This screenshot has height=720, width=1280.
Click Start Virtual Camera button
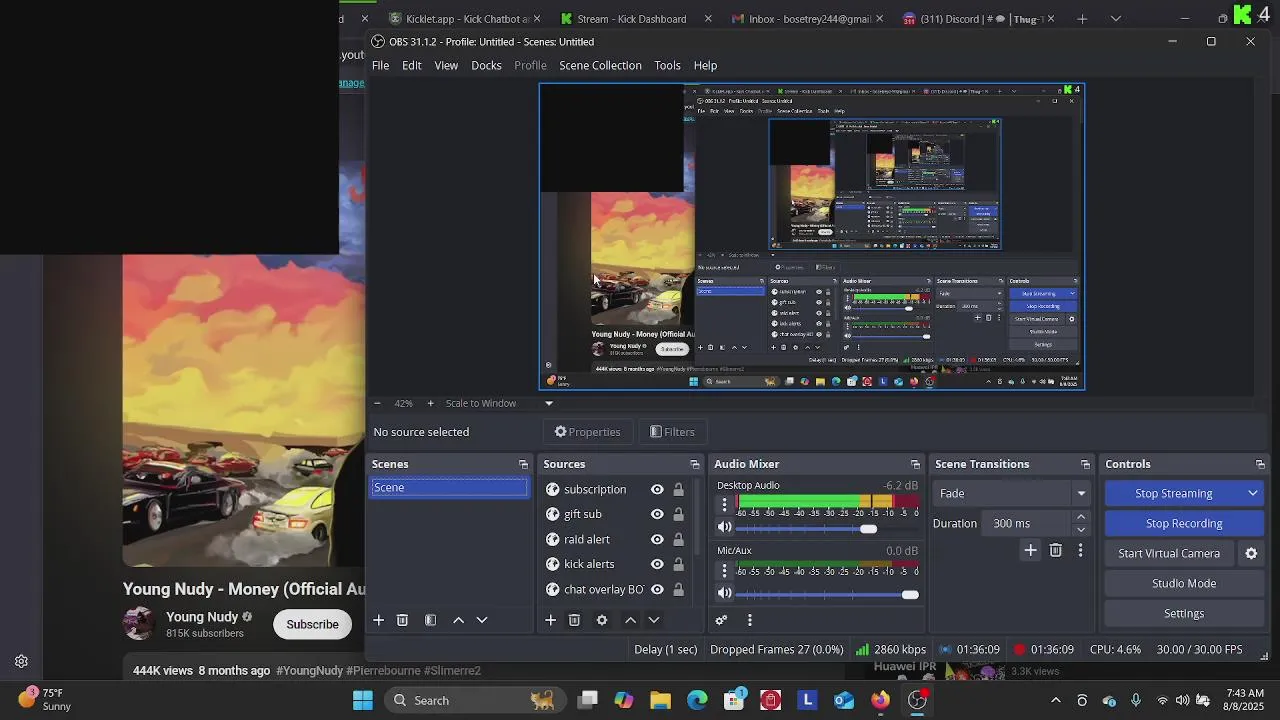1168,553
